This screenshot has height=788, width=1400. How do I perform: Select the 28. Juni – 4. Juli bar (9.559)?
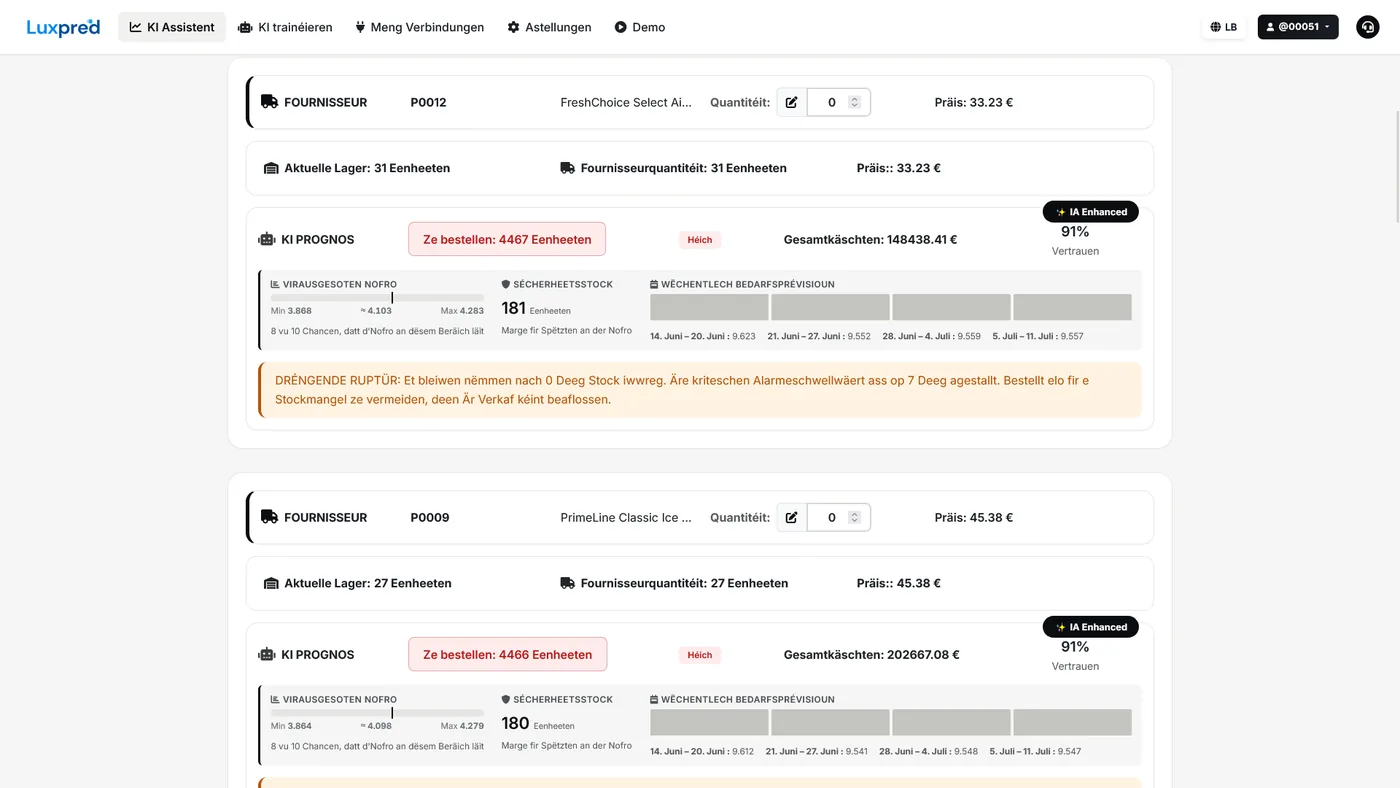pyautogui.click(x=951, y=307)
